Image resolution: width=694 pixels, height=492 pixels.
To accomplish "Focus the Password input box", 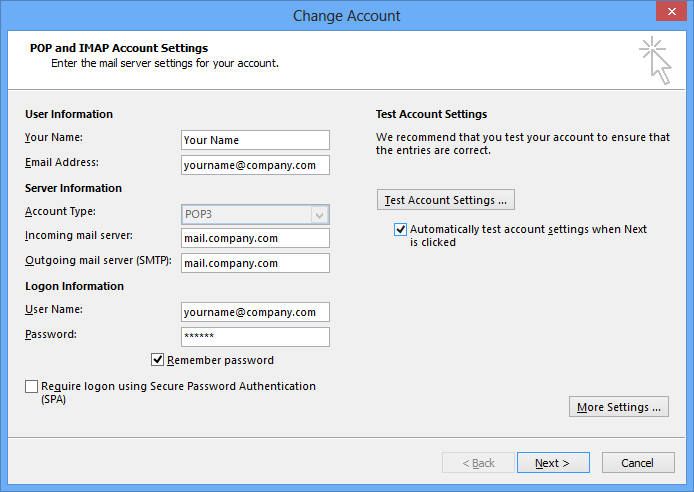I will coord(255,337).
